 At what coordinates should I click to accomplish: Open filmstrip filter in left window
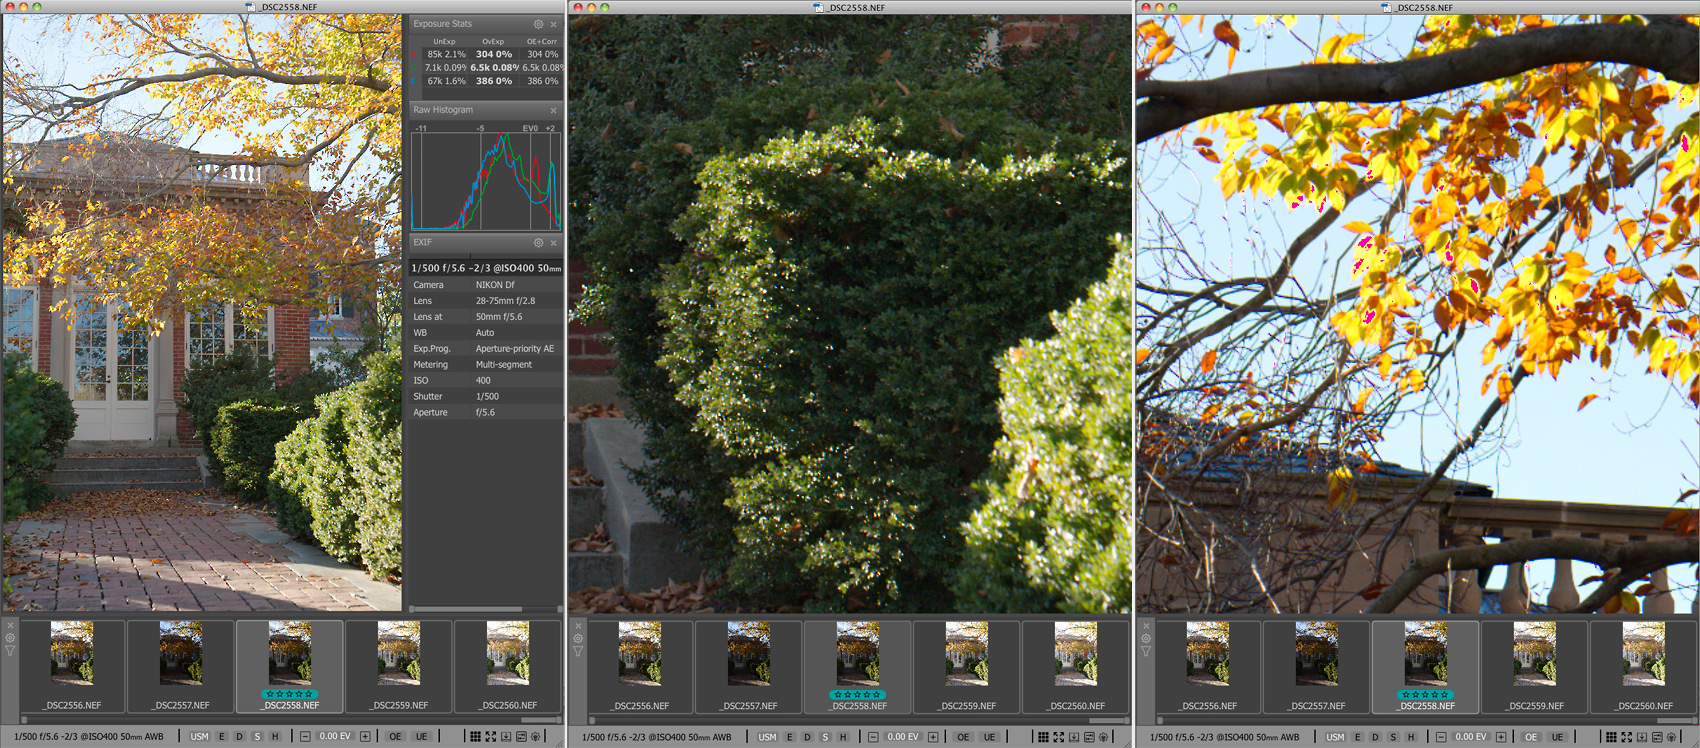point(10,651)
